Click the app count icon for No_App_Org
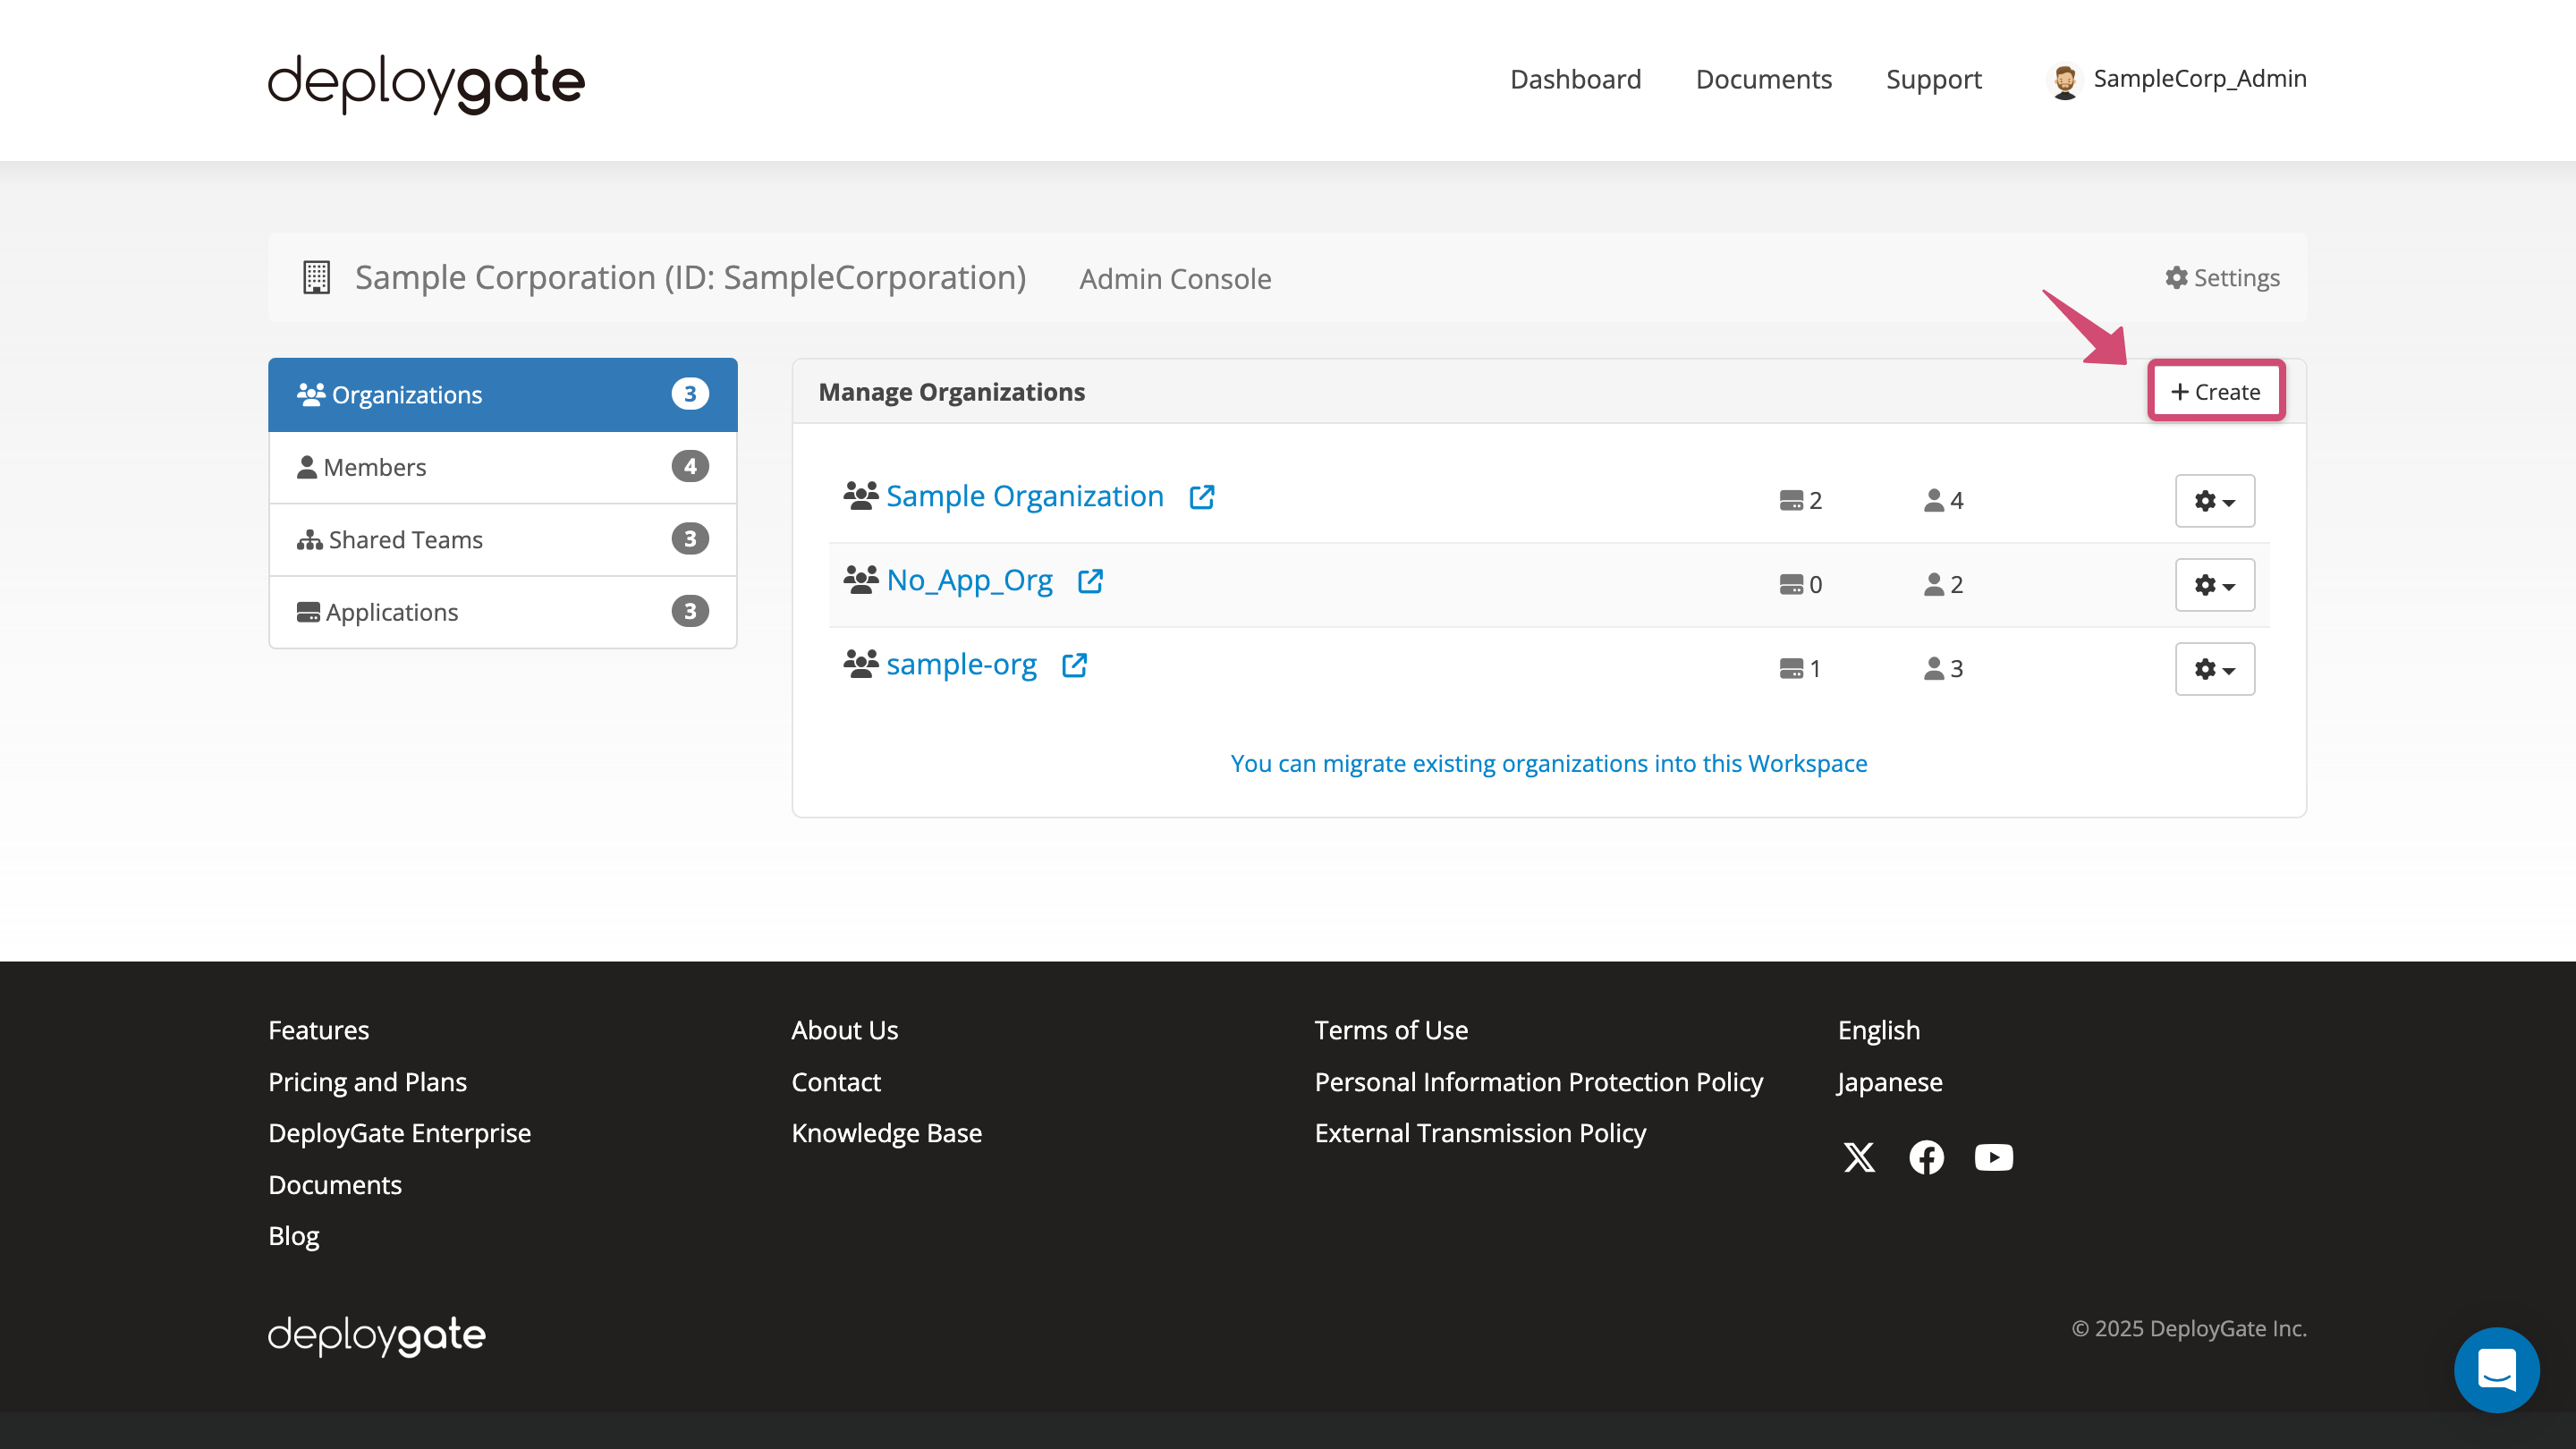This screenshot has width=2576, height=1449. click(1791, 584)
